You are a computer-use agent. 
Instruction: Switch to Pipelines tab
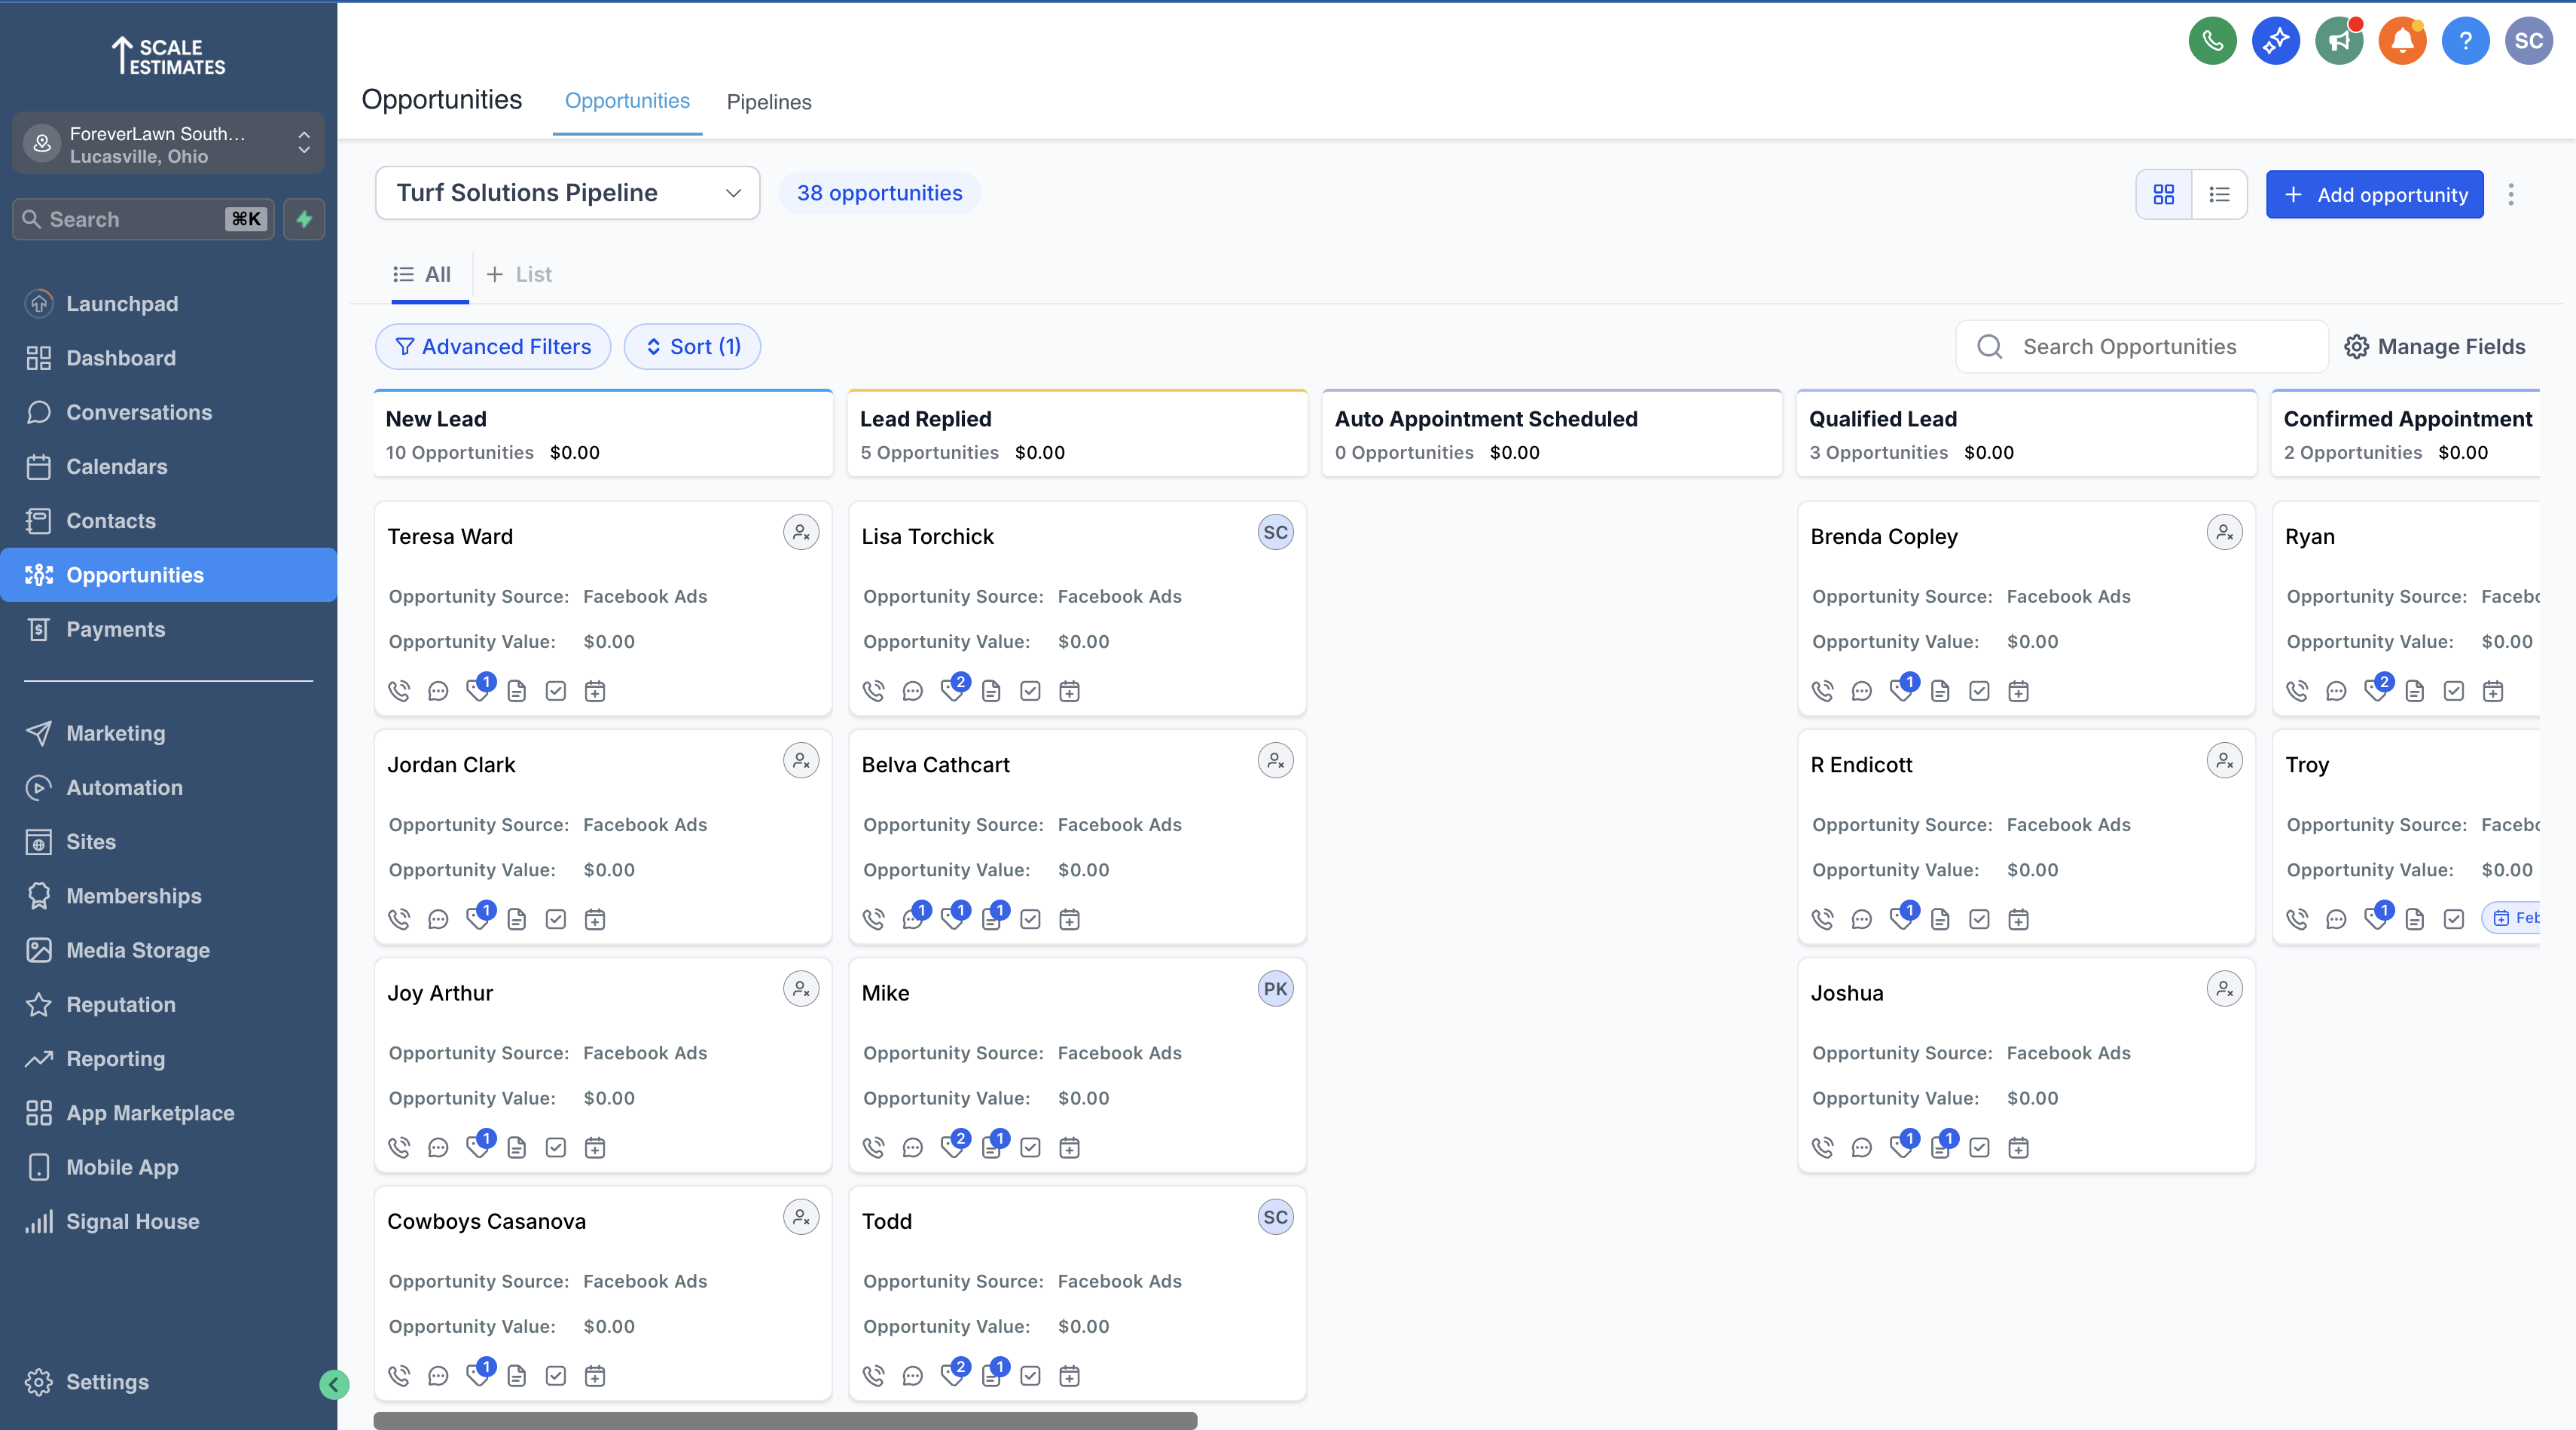pos(768,102)
